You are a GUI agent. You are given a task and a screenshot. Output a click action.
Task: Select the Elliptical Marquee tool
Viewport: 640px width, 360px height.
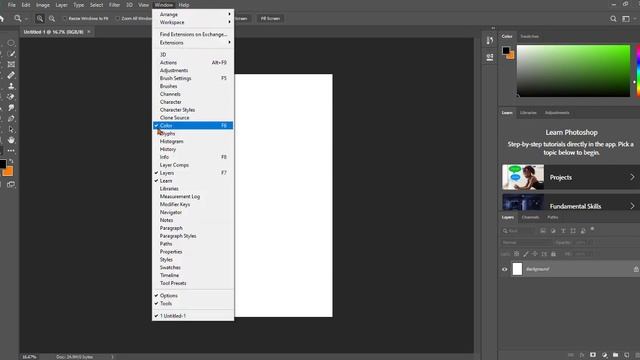pyautogui.click(x=11, y=43)
